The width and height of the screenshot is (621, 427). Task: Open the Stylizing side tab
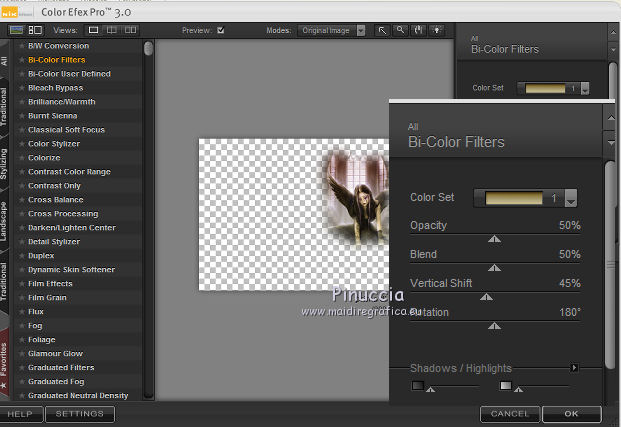click(x=4, y=164)
